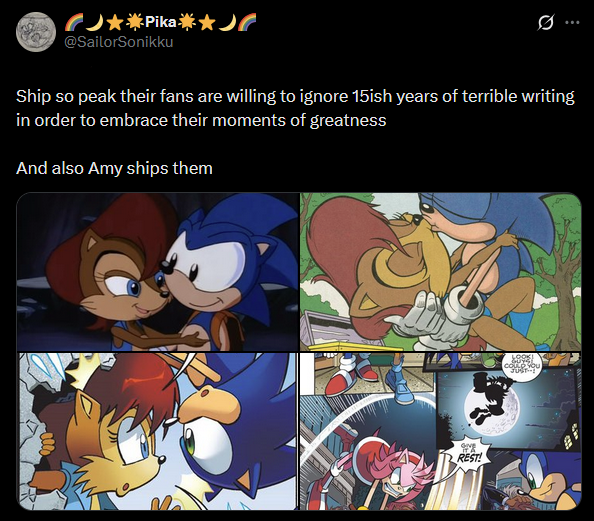Open the three-dot more options menu
This screenshot has width=594, height=521.
572,23
